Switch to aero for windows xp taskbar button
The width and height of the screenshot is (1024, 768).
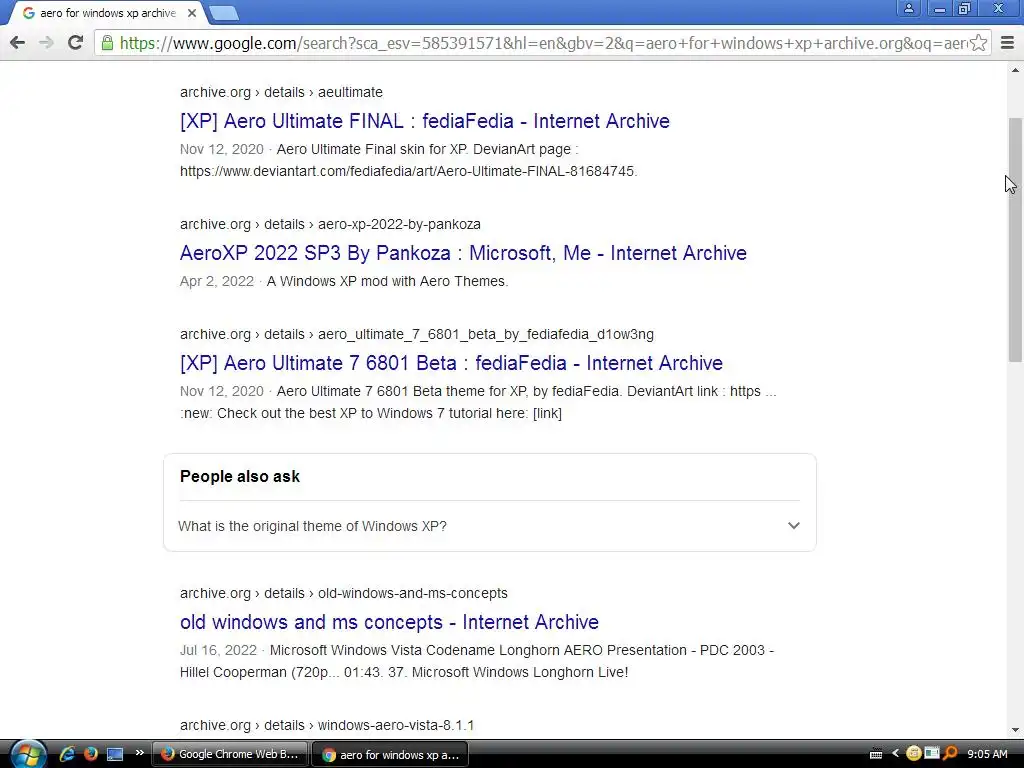click(x=391, y=755)
